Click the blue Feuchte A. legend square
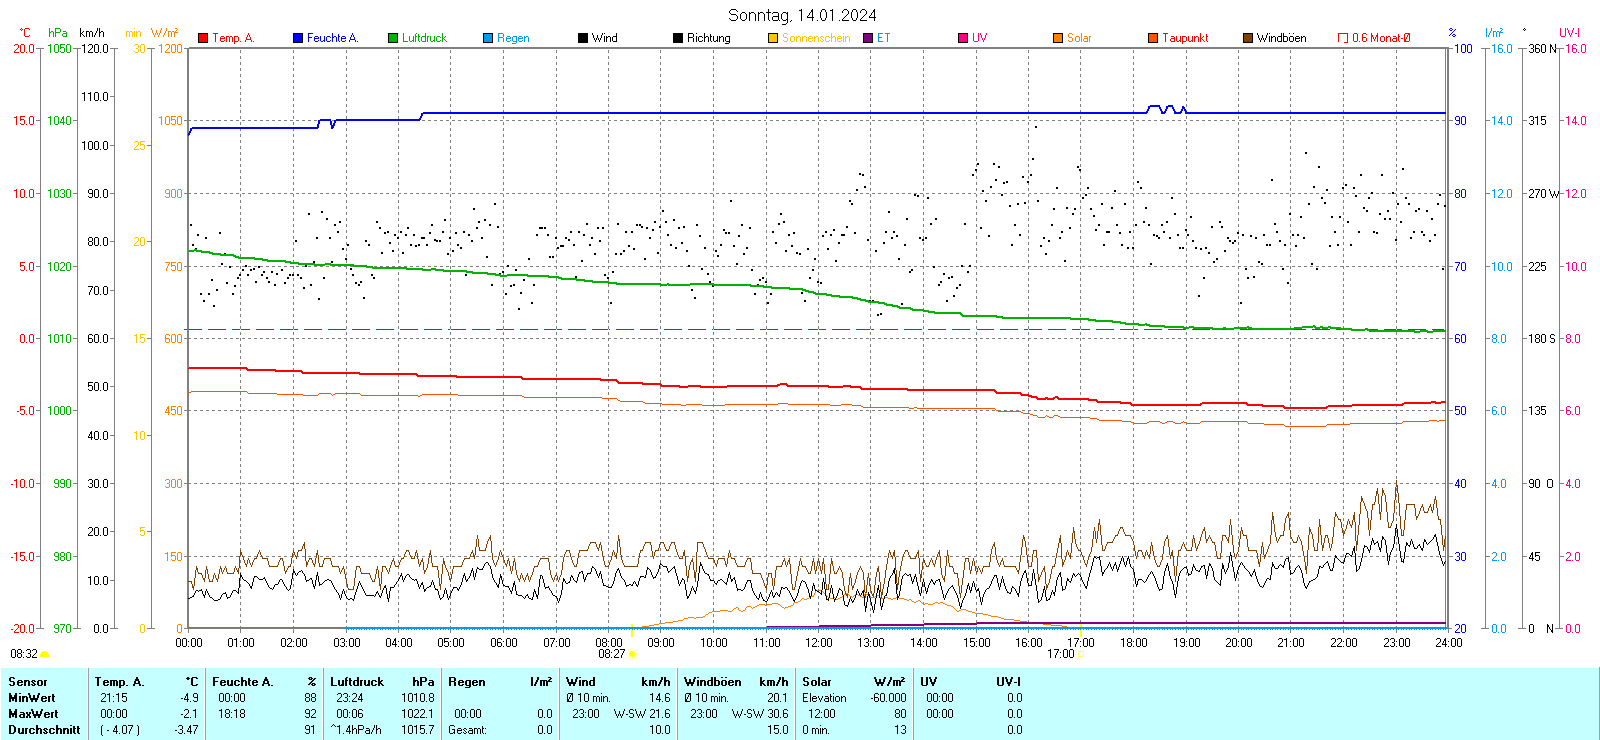The image size is (1600, 740). [298, 38]
